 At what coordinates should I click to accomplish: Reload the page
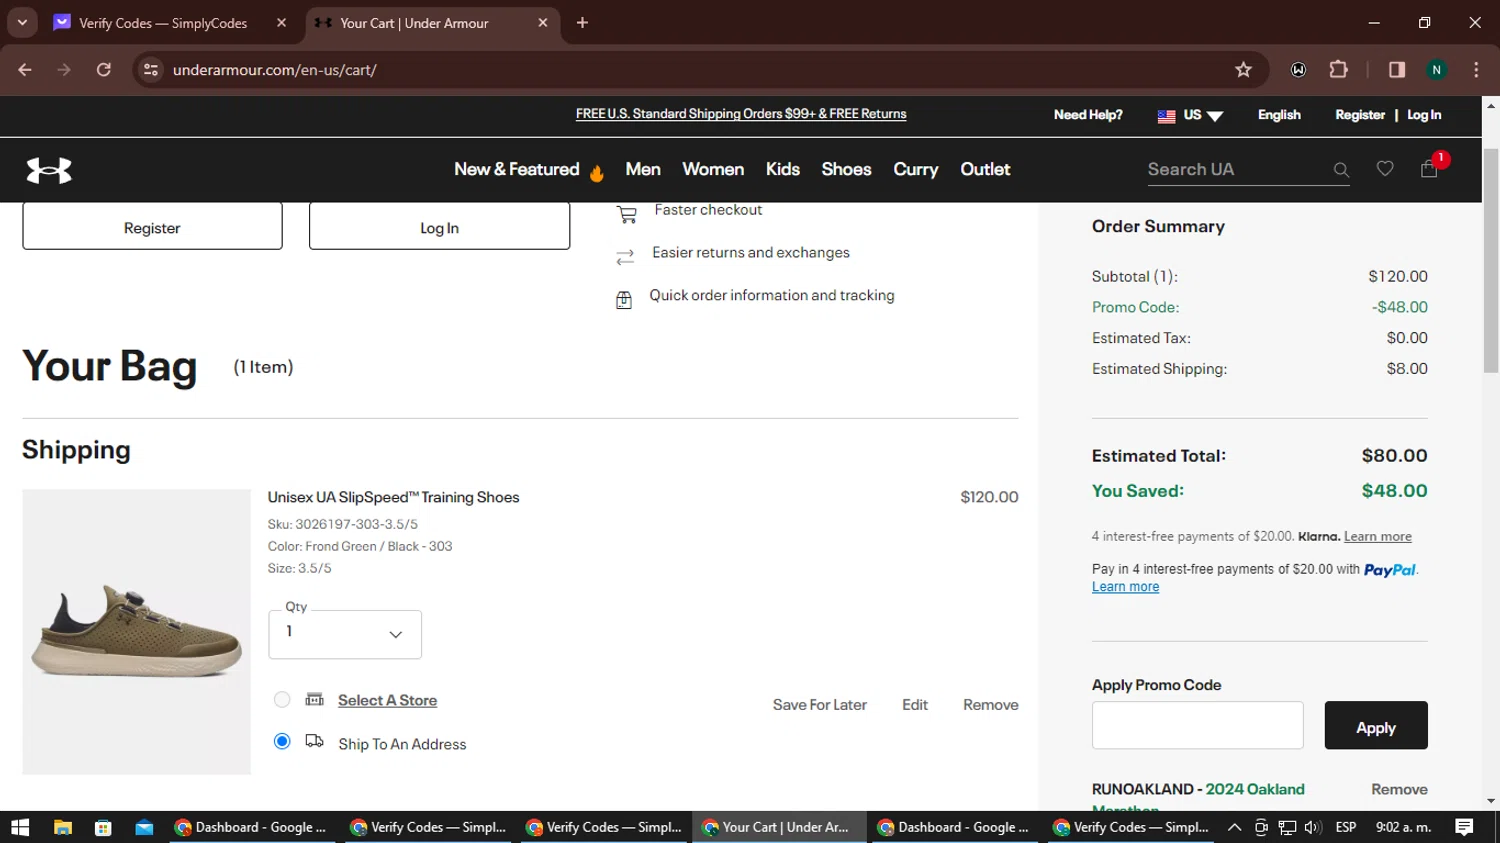103,69
